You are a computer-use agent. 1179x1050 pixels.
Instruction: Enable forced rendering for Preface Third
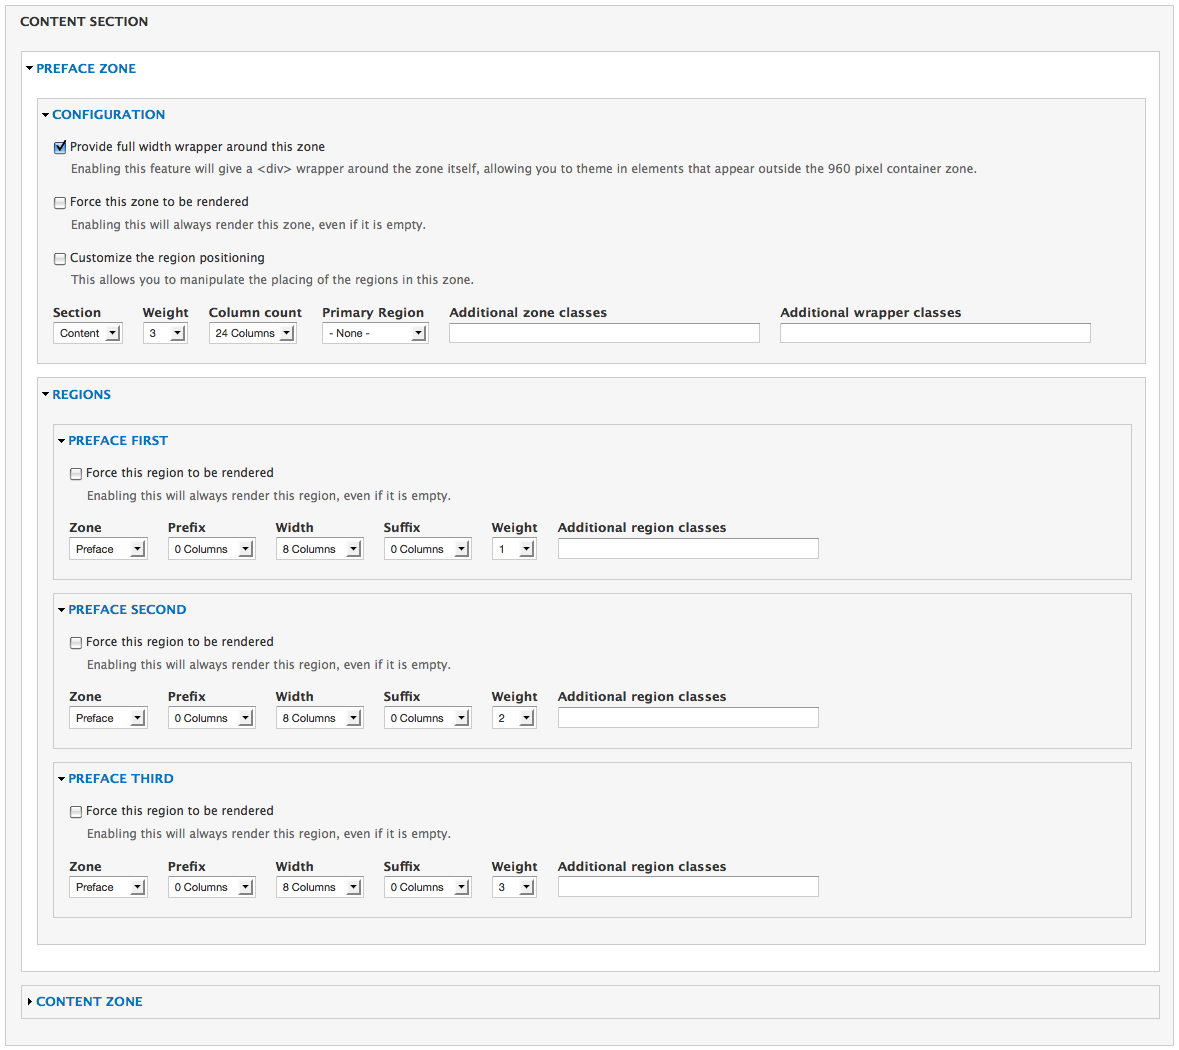tap(76, 811)
